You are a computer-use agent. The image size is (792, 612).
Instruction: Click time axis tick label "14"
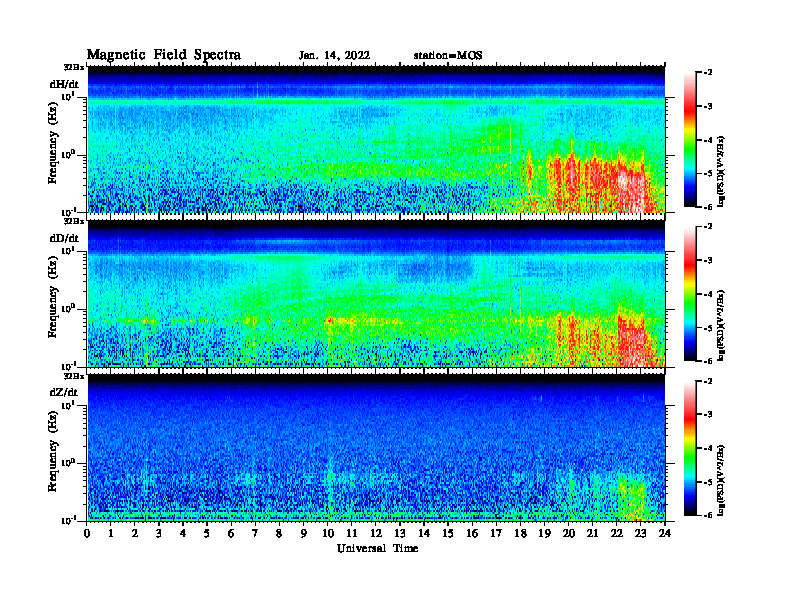tap(424, 533)
